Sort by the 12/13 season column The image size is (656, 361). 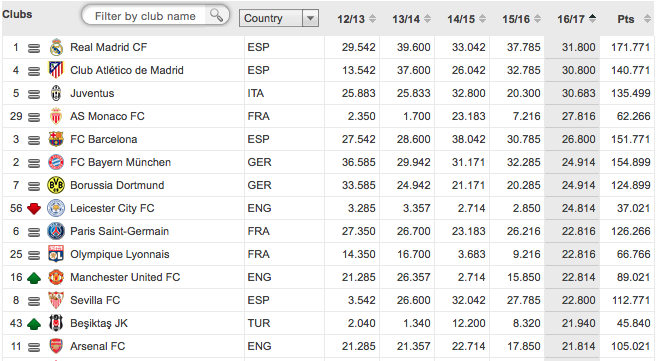coord(356,19)
